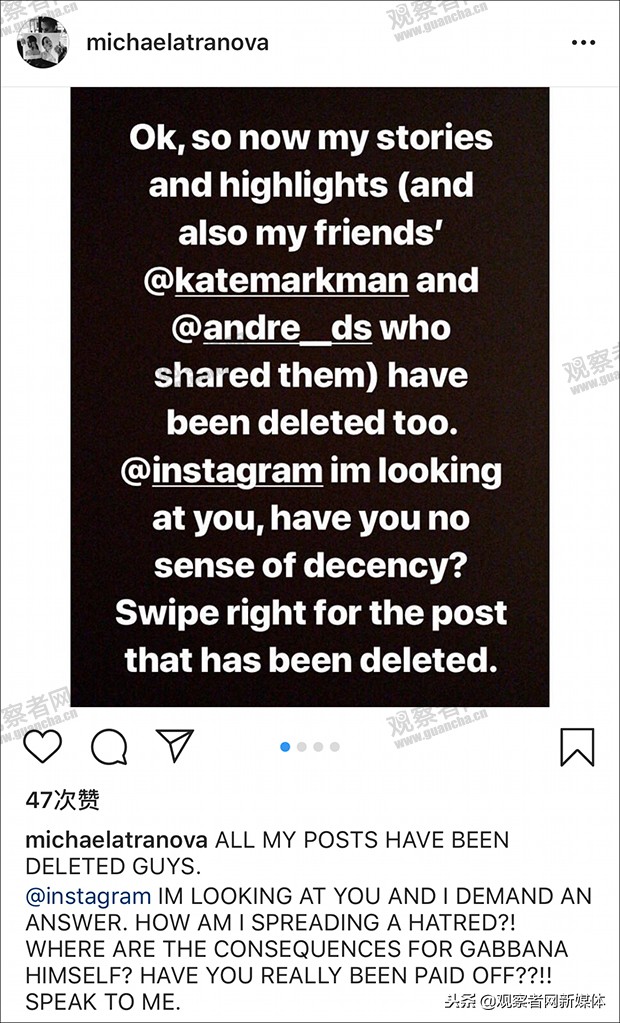The width and height of the screenshot is (620, 1023).
Task: Save the post with the bookmark icon
Action: 577,747
